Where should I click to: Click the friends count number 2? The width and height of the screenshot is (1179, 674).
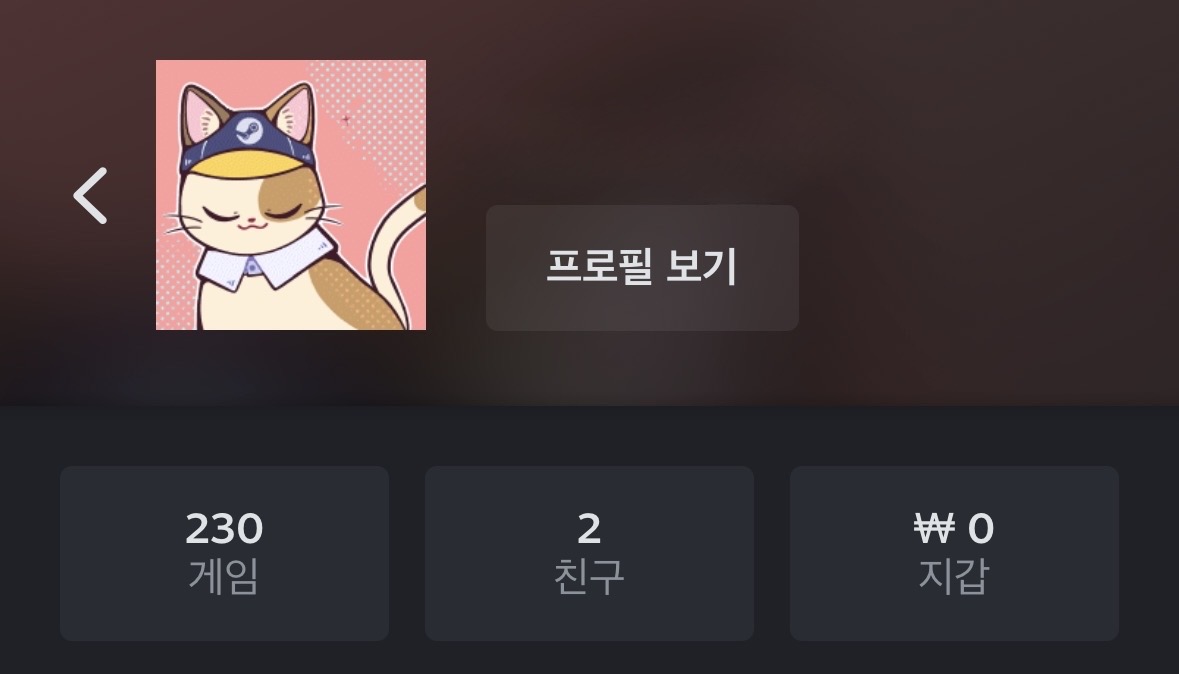590,528
